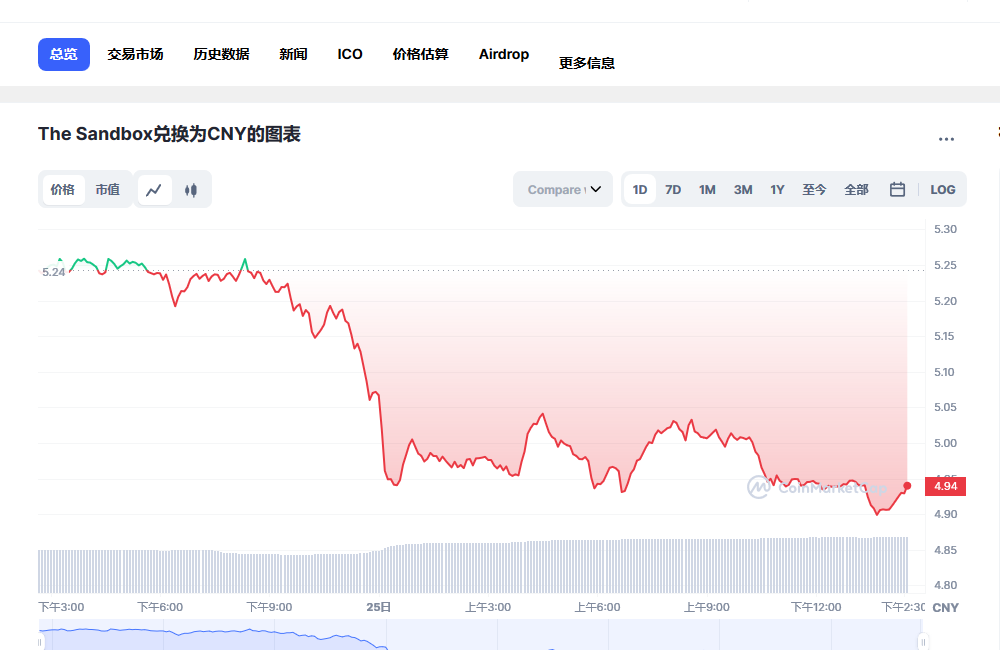Set chart range to 1Y
The image size is (1000, 650).
[777, 189]
